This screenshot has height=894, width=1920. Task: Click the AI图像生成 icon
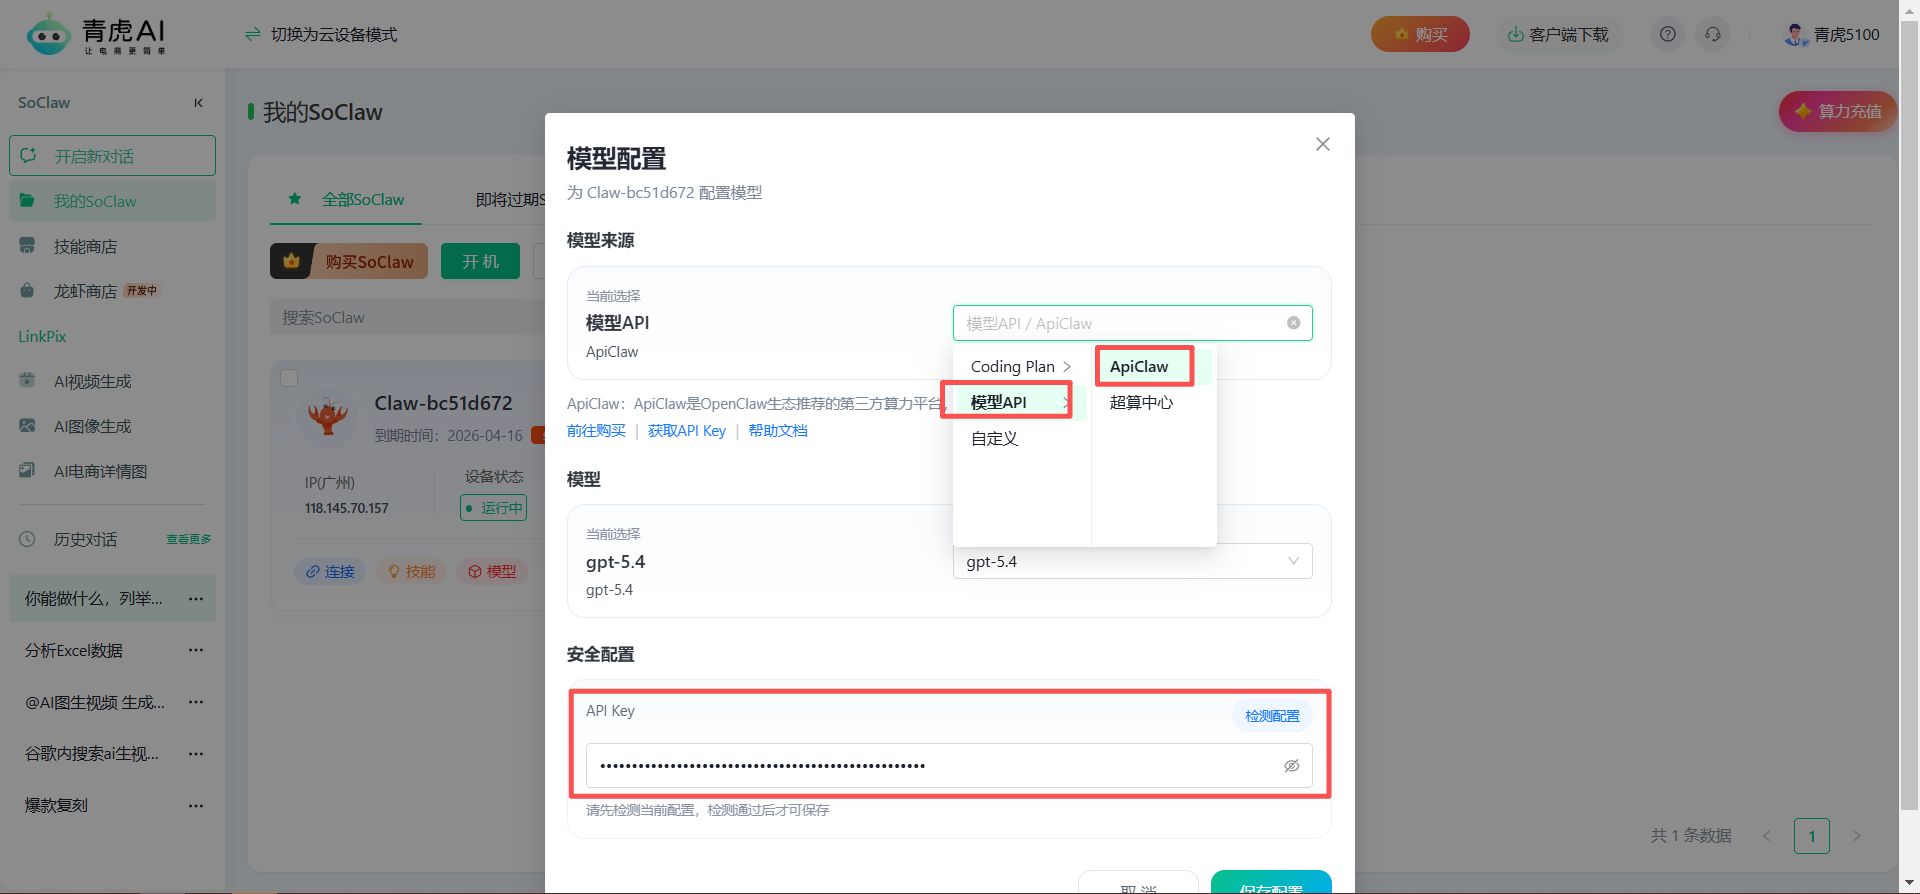tap(27, 426)
